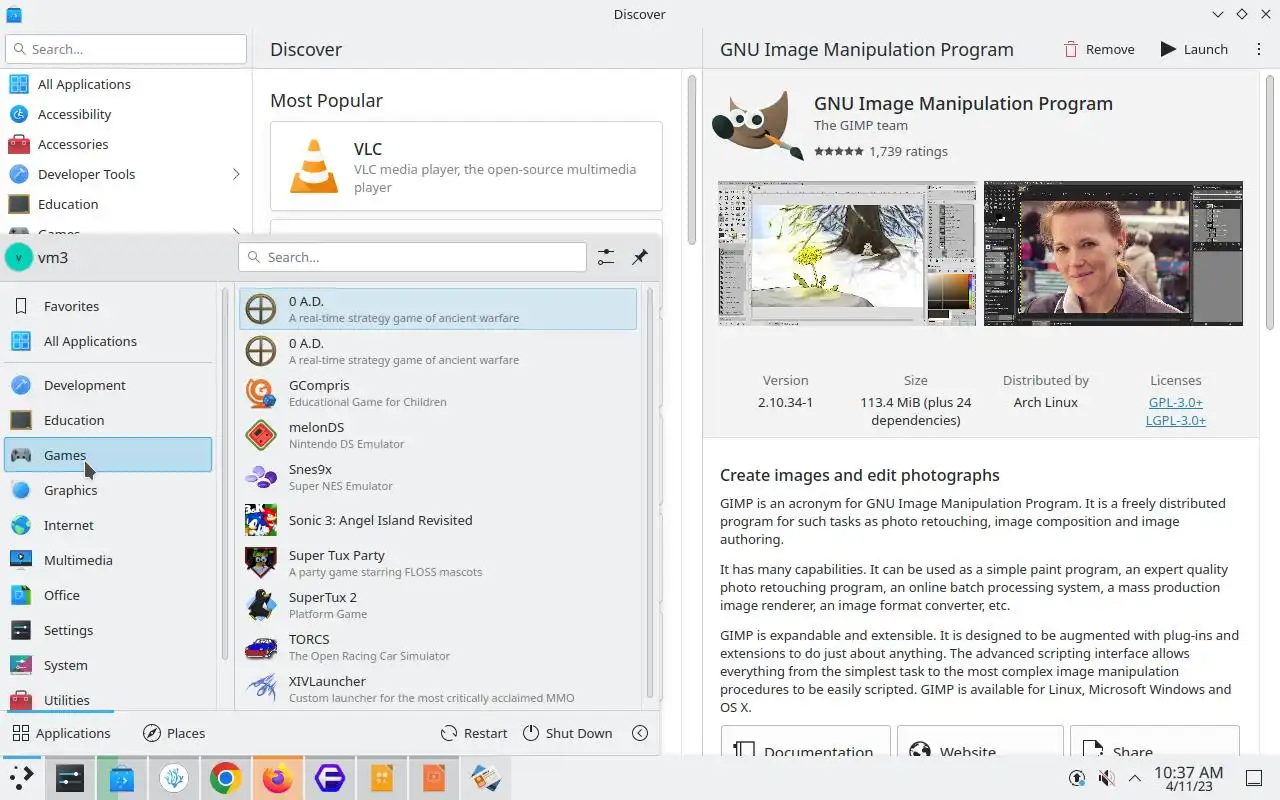The height and width of the screenshot is (800, 1280).
Task: Select All Applications in Discover sidebar
Action: (x=126, y=84)
